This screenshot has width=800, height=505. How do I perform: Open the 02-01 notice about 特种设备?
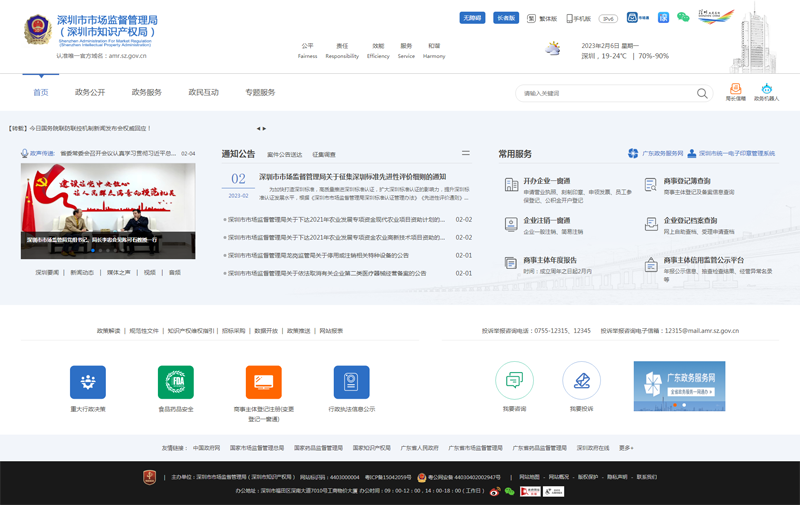pos(316,255)
